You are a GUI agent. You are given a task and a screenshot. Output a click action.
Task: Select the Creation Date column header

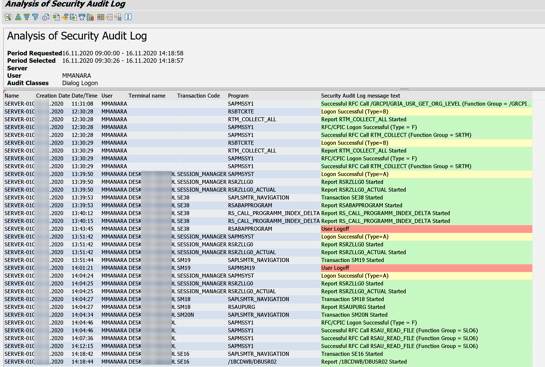click(53, 96)
